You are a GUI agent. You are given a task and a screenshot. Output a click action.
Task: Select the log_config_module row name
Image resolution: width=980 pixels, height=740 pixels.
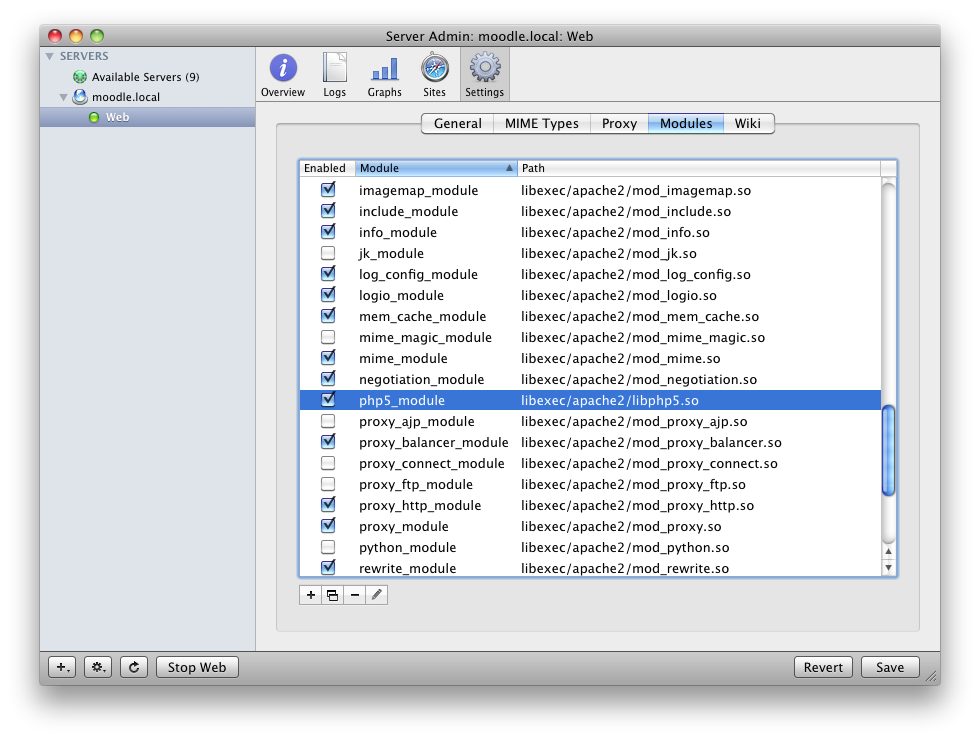(x=418, y=274)
